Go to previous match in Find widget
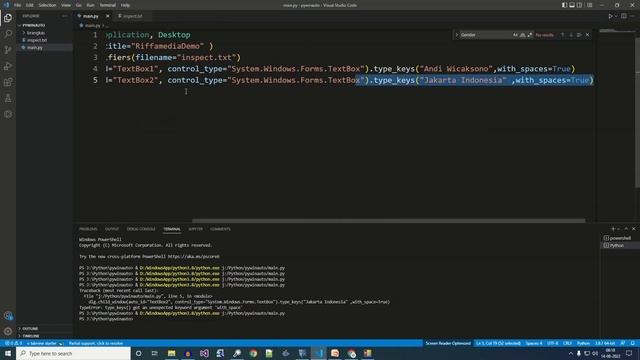The image size is (640, 360). (x=562, y=35)
